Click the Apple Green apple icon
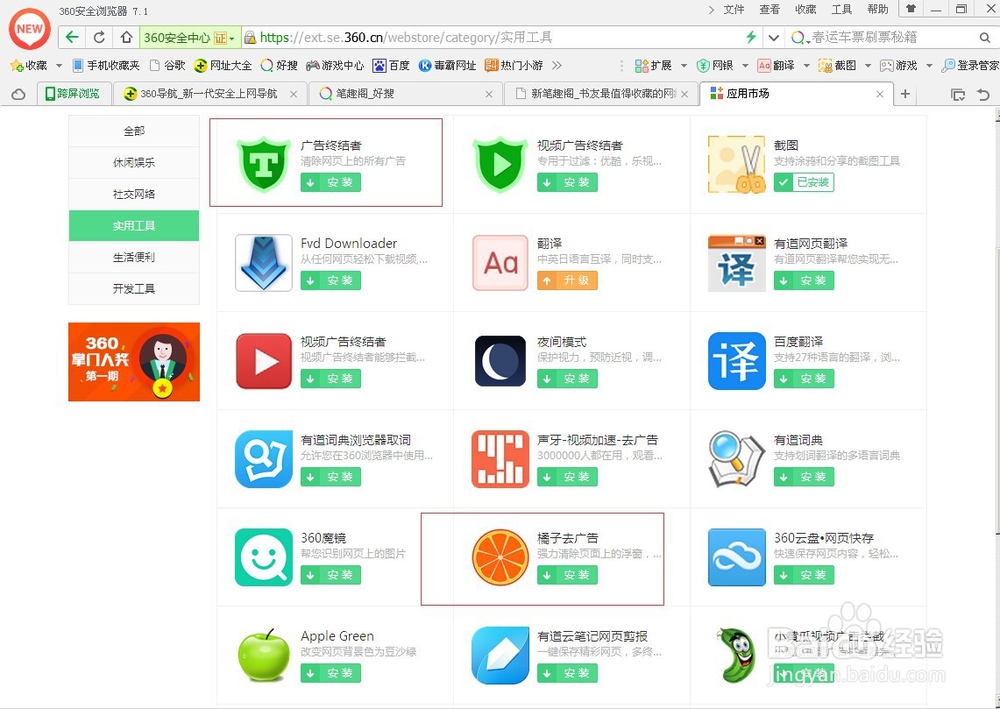The height and width of the screenshot is (709, 1000). pyautogui.click(x=263, y=655)
